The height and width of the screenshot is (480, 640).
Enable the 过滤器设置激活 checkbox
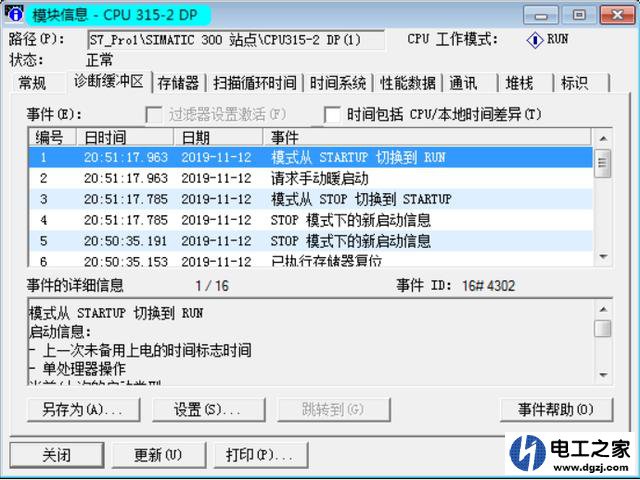coord(154,115)
